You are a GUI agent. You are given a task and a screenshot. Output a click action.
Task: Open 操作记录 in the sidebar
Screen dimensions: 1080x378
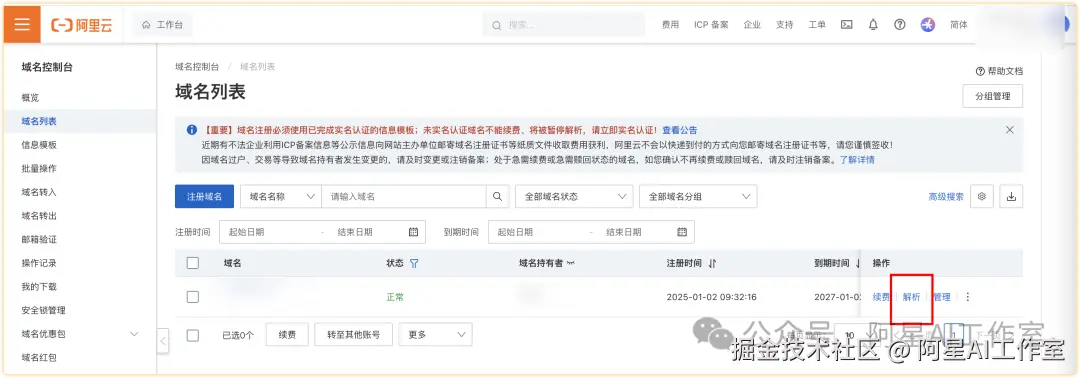click(x=39, y=263)
